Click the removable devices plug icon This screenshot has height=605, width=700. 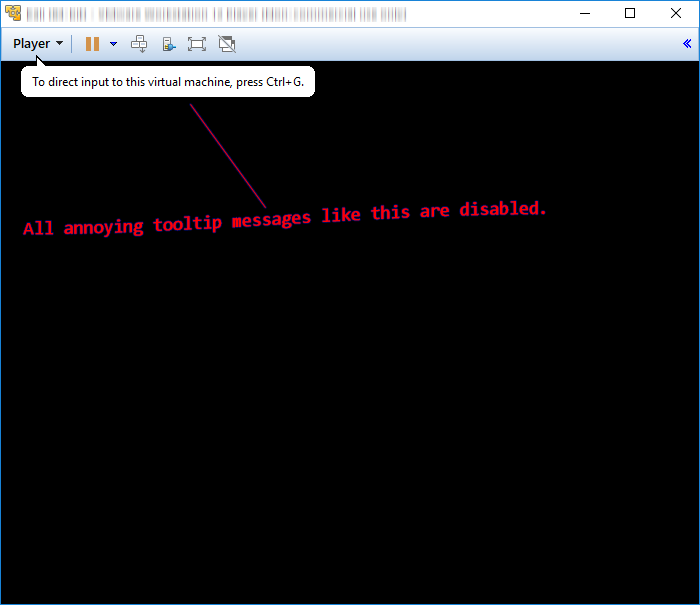pyautogui.click(x=169, y=44)
